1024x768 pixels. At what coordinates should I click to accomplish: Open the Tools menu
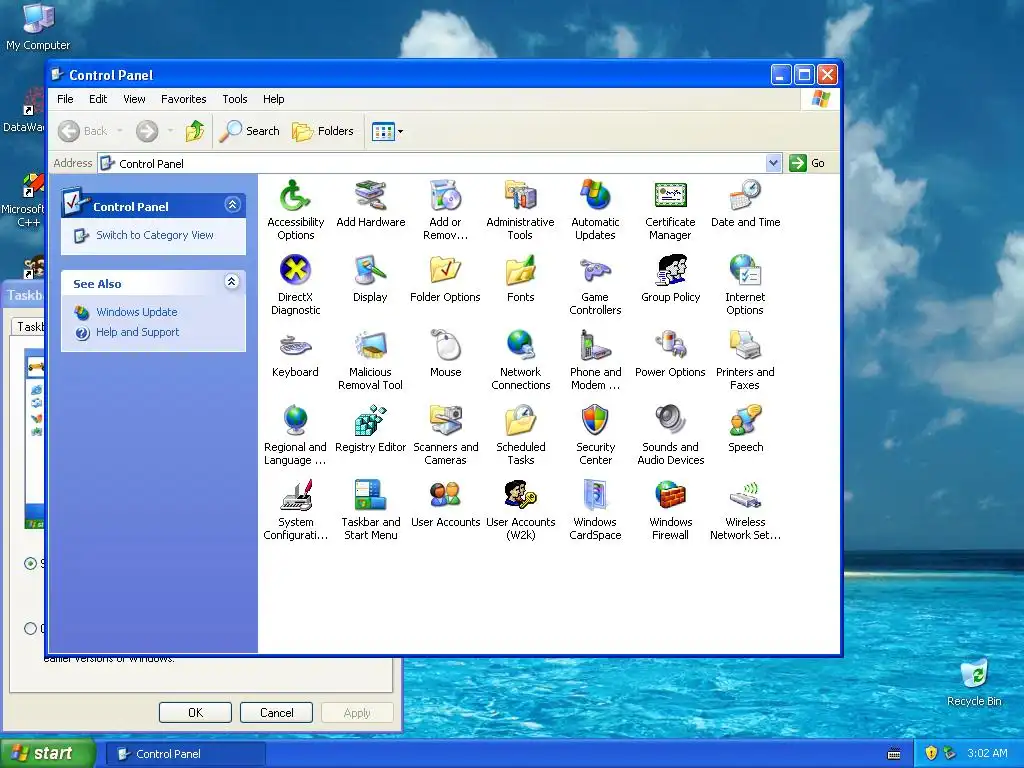(234, 99)
